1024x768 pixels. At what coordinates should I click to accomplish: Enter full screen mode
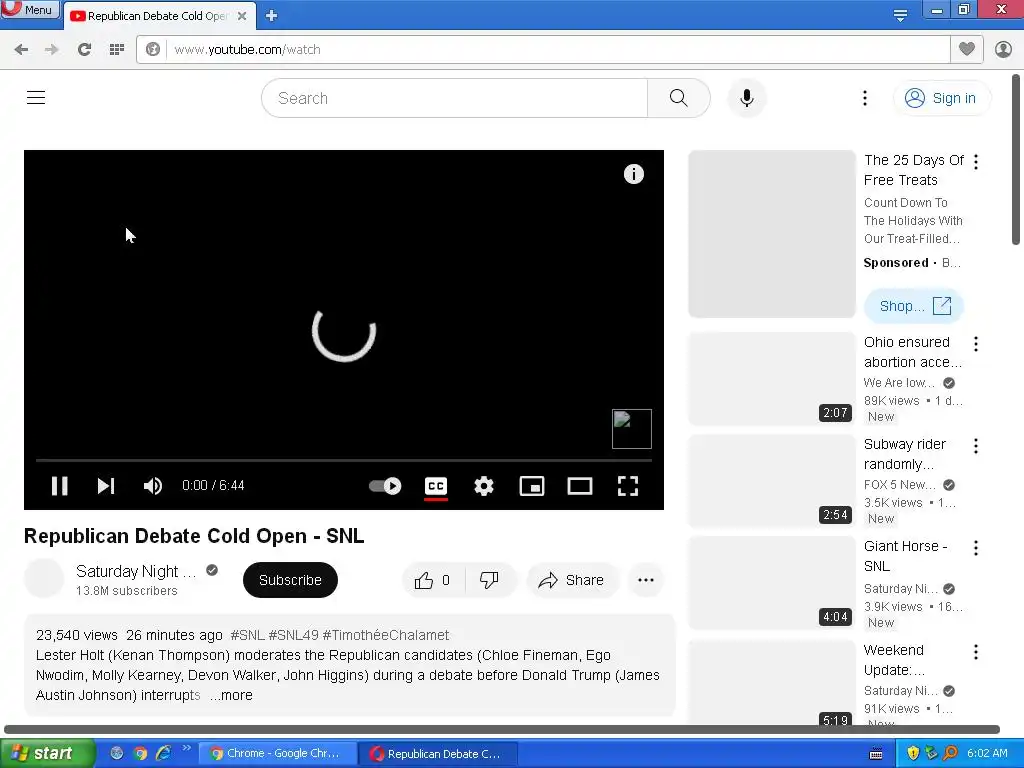pyautogui.click(x=628, y=486)
